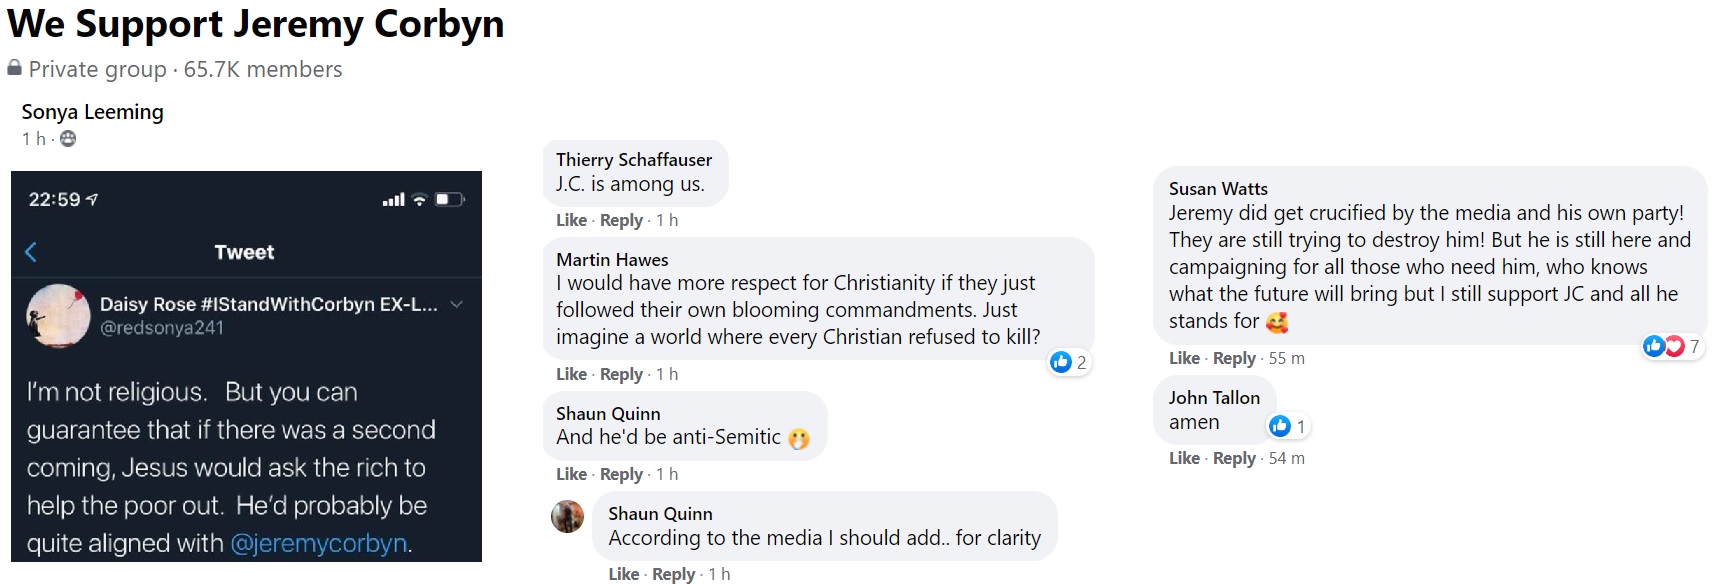
Task: Click Shaun Quinn's reply avatar
Action: [568, 517]
